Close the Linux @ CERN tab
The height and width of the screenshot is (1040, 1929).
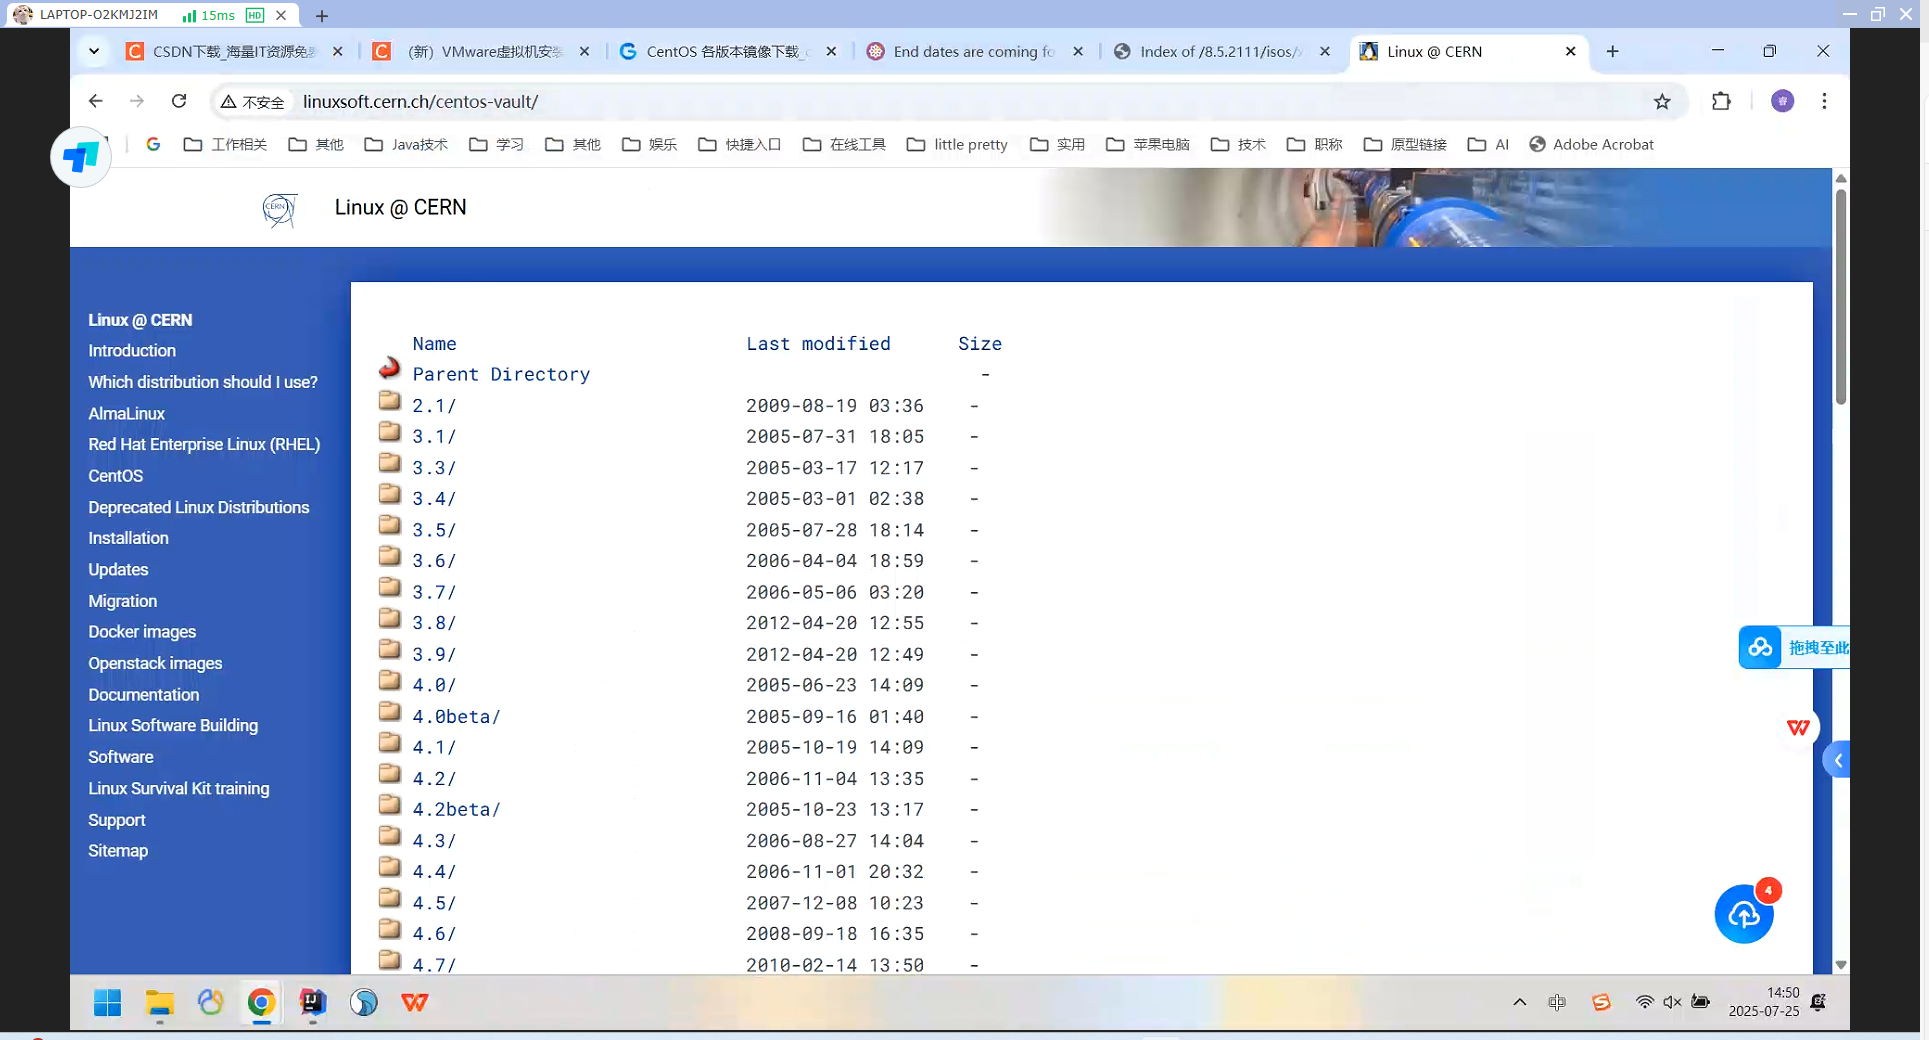click(x=1570, y=51)
